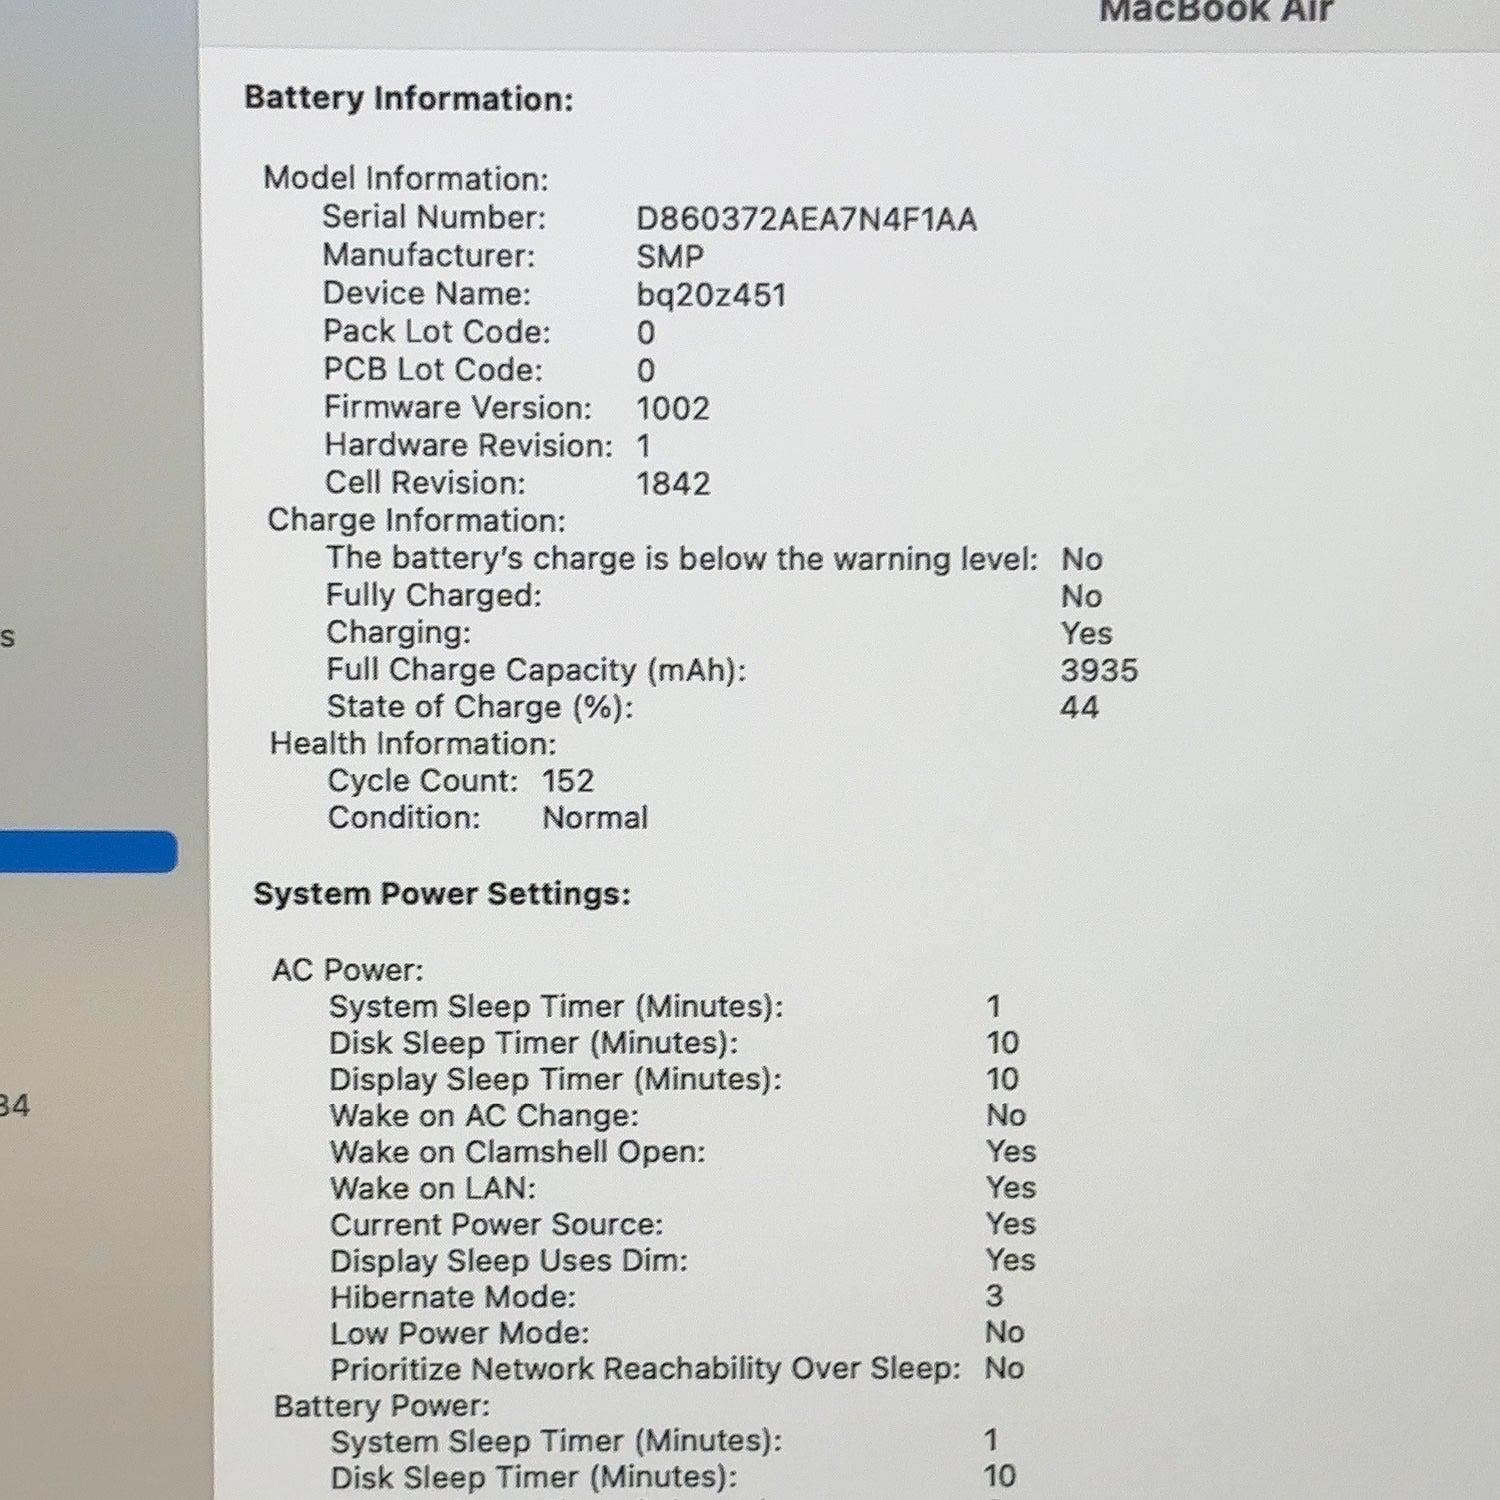Click the highlighted blue sidebar item
The width and height of the screenshot is (1500, 1500).
[x=88, y=852]
